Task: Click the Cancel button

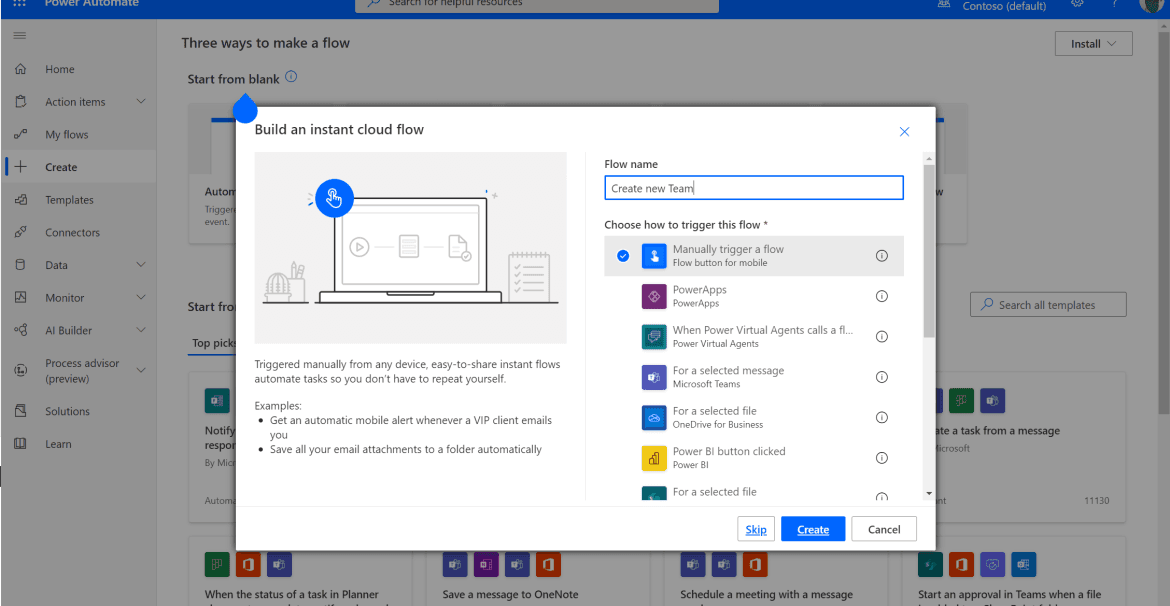Action: pos(883,529)
